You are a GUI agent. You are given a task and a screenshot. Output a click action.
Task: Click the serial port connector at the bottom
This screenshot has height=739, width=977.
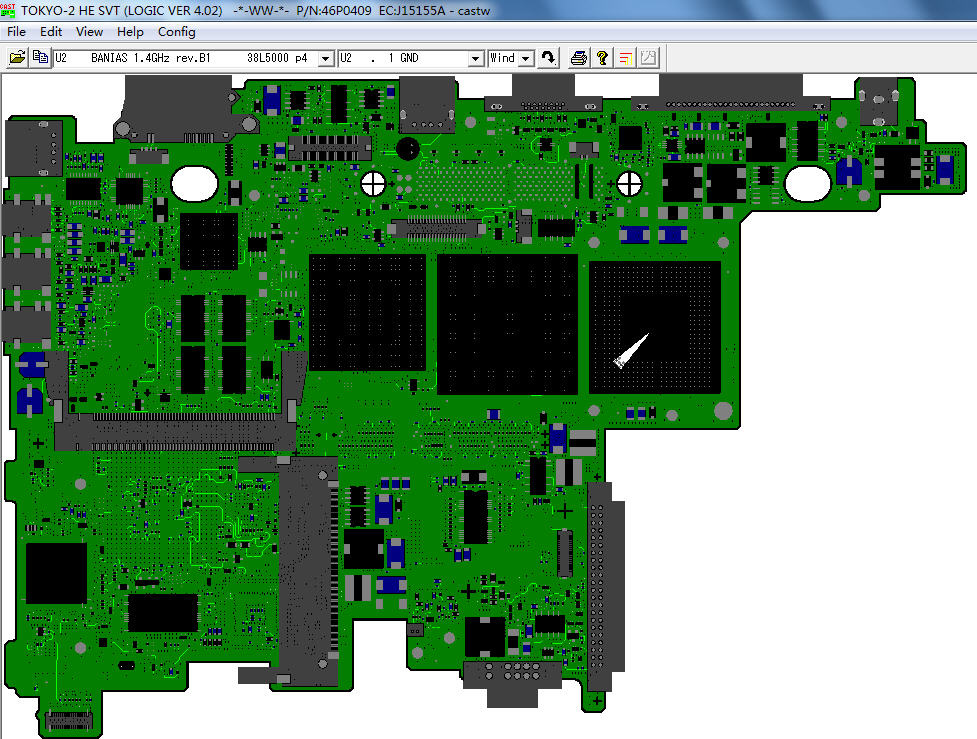coord(513,682)
